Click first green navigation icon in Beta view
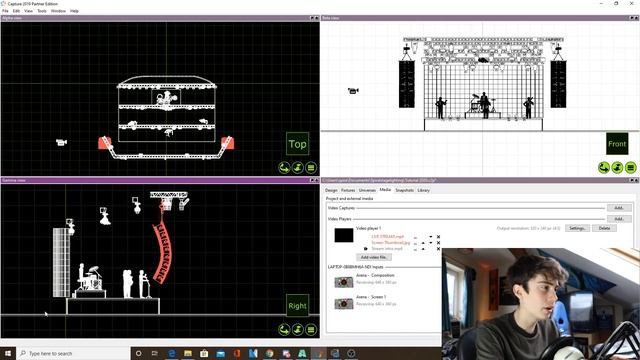 coord(604,167)
